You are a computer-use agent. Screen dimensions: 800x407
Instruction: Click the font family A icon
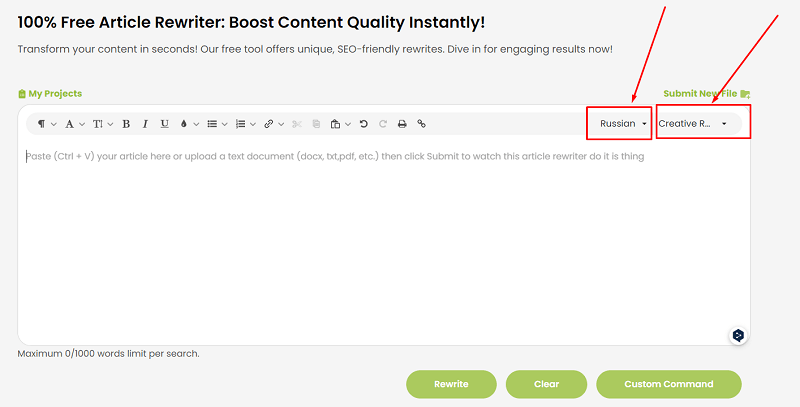pyautogui.click(x=69, y=124)
